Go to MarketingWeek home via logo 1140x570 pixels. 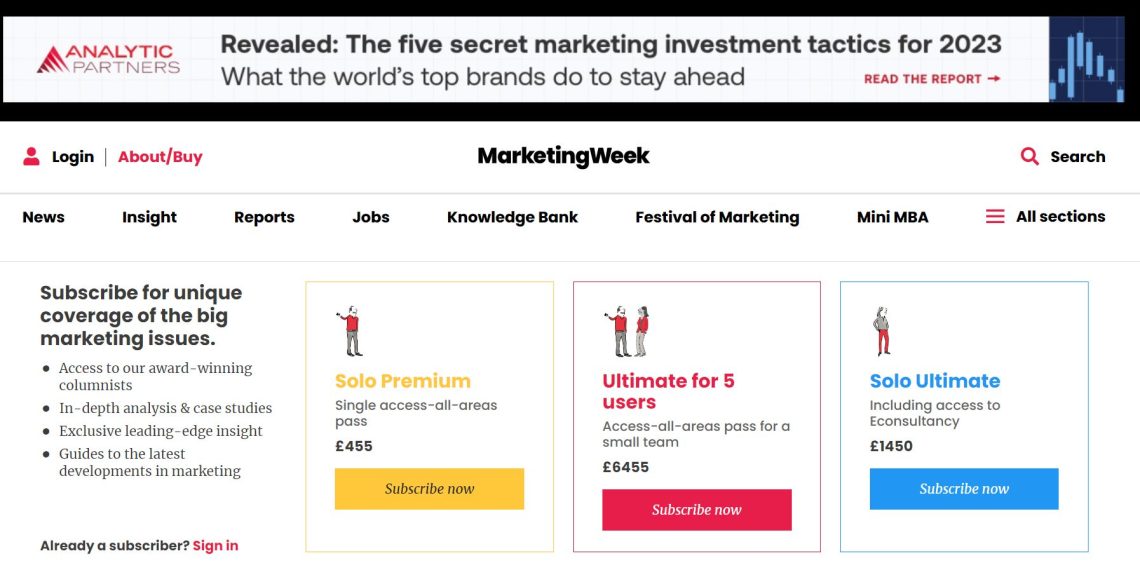[563, 156]
